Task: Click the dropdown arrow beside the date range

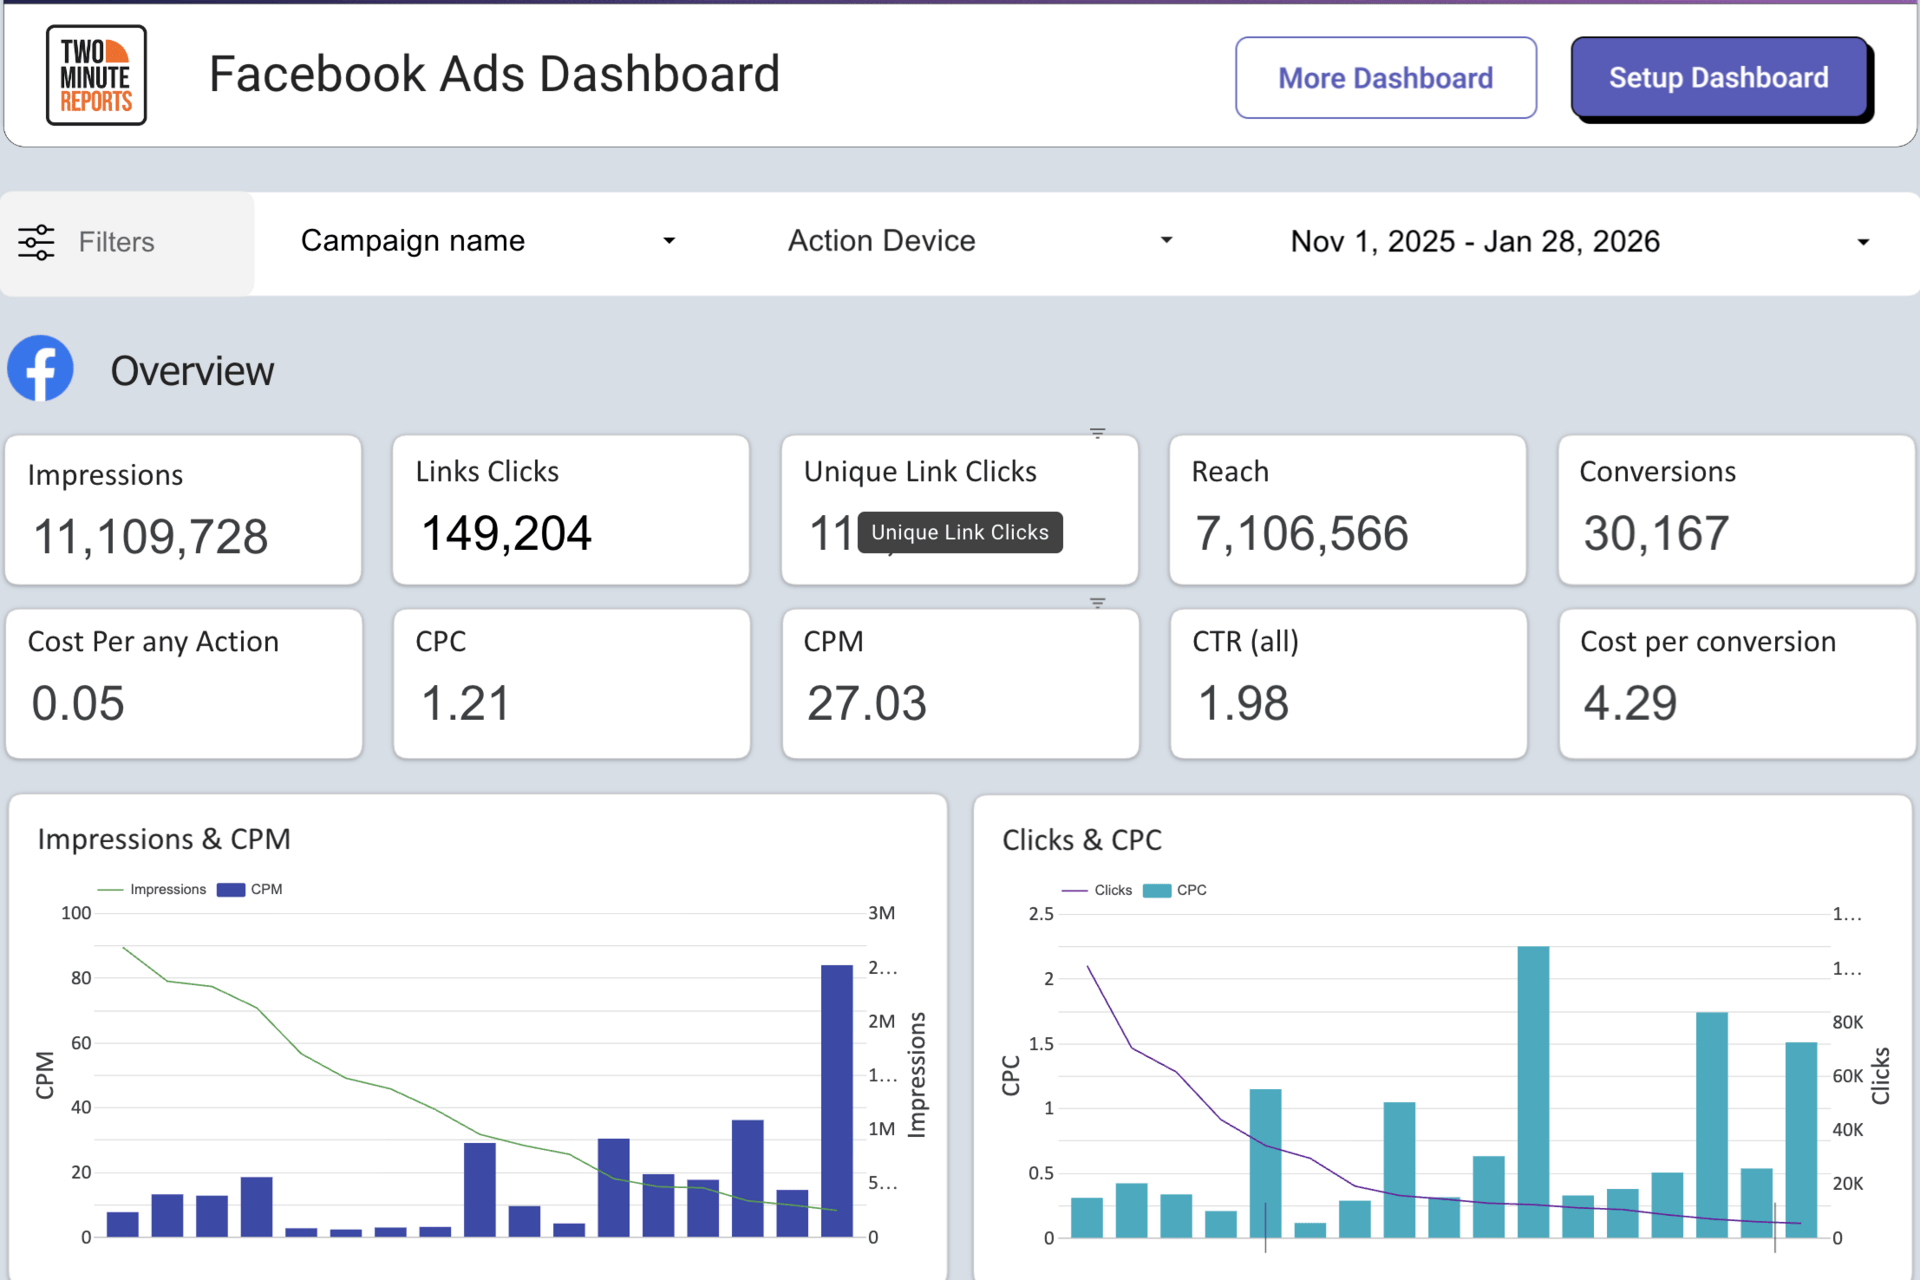Action: coord(1863,242)
